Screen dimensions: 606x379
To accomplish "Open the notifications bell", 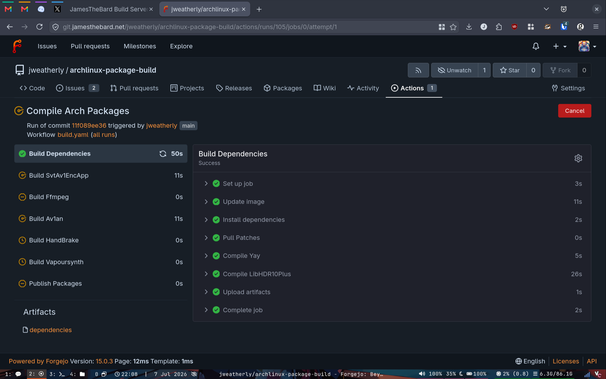I will (535, 46).
